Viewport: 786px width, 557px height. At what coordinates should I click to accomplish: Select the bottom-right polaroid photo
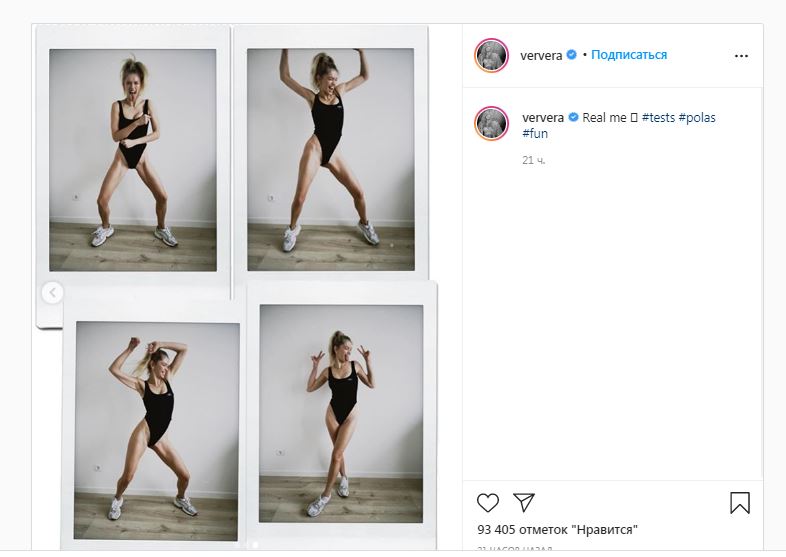point(341,412)
